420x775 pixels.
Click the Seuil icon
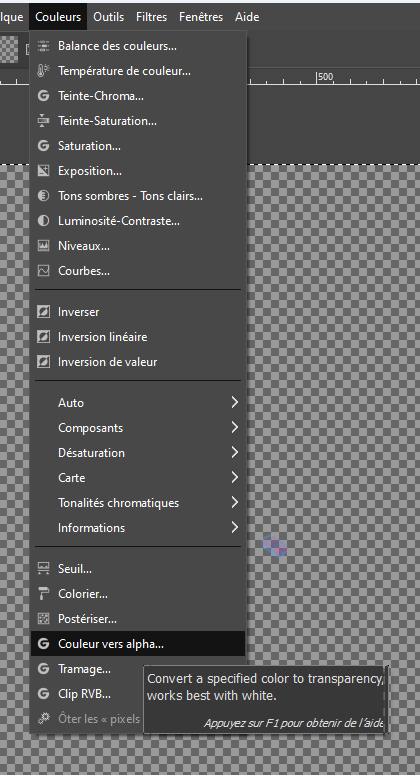coord(43,569)
